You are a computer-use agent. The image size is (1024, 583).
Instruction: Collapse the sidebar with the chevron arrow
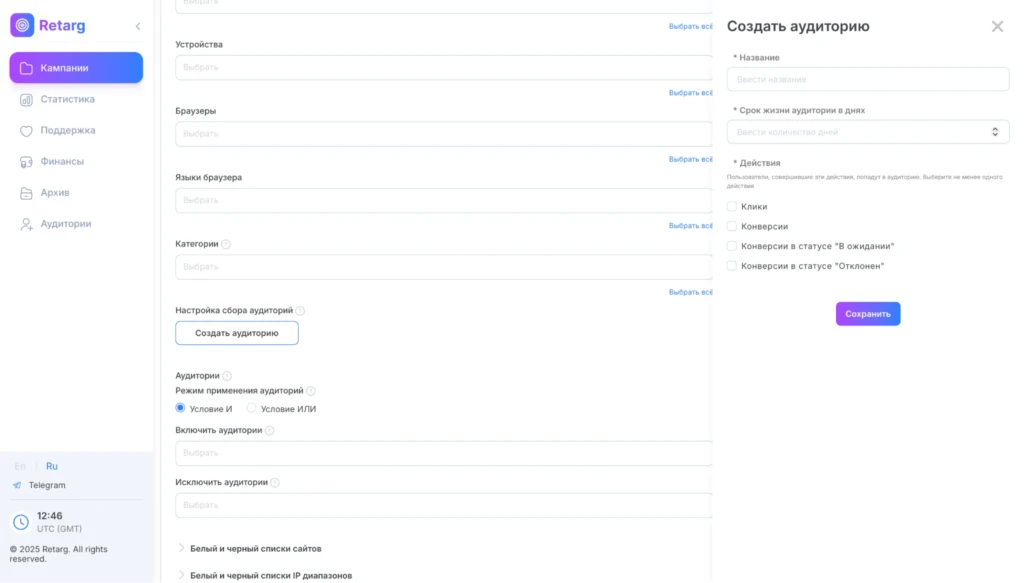point(138,26)
